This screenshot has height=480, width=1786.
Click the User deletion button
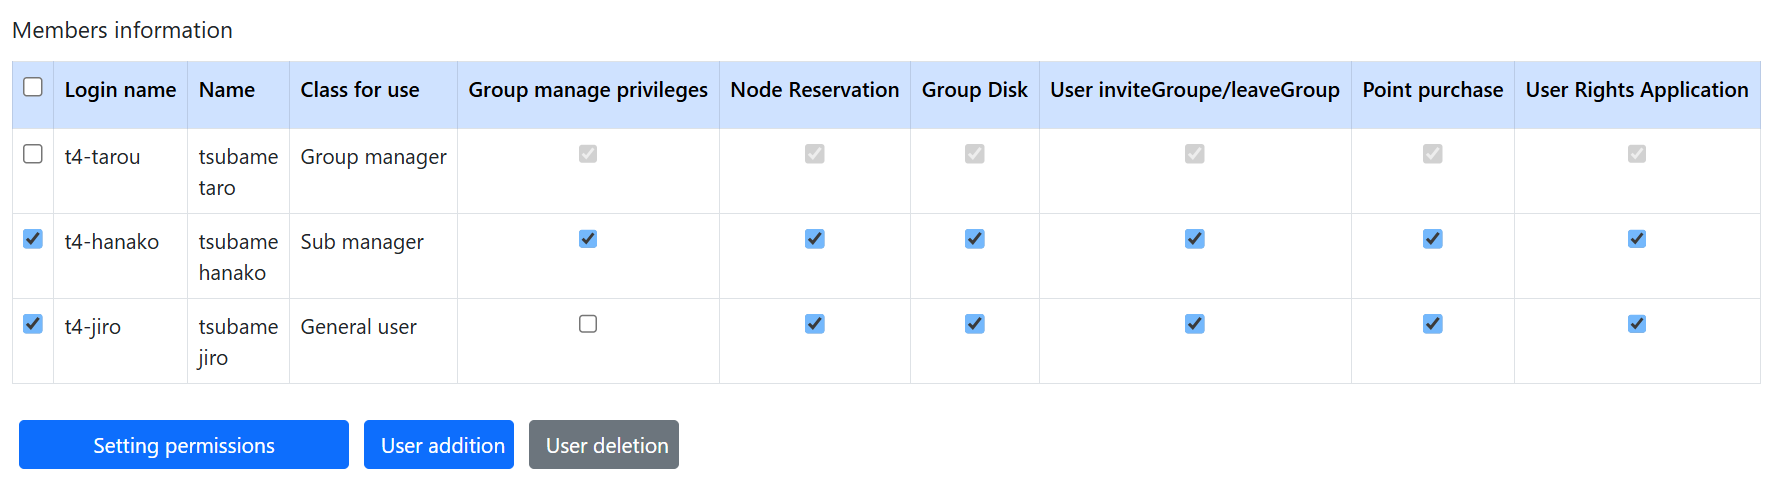pyautogui.click(x=604, y=445)
